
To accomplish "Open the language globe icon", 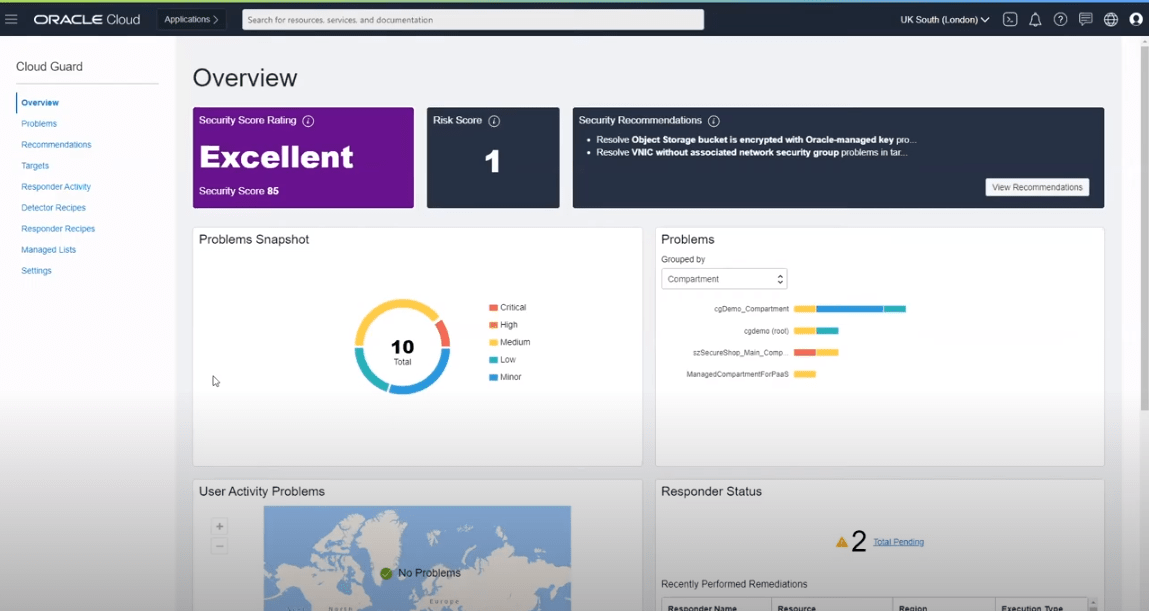I will [x=1111, y=20].
